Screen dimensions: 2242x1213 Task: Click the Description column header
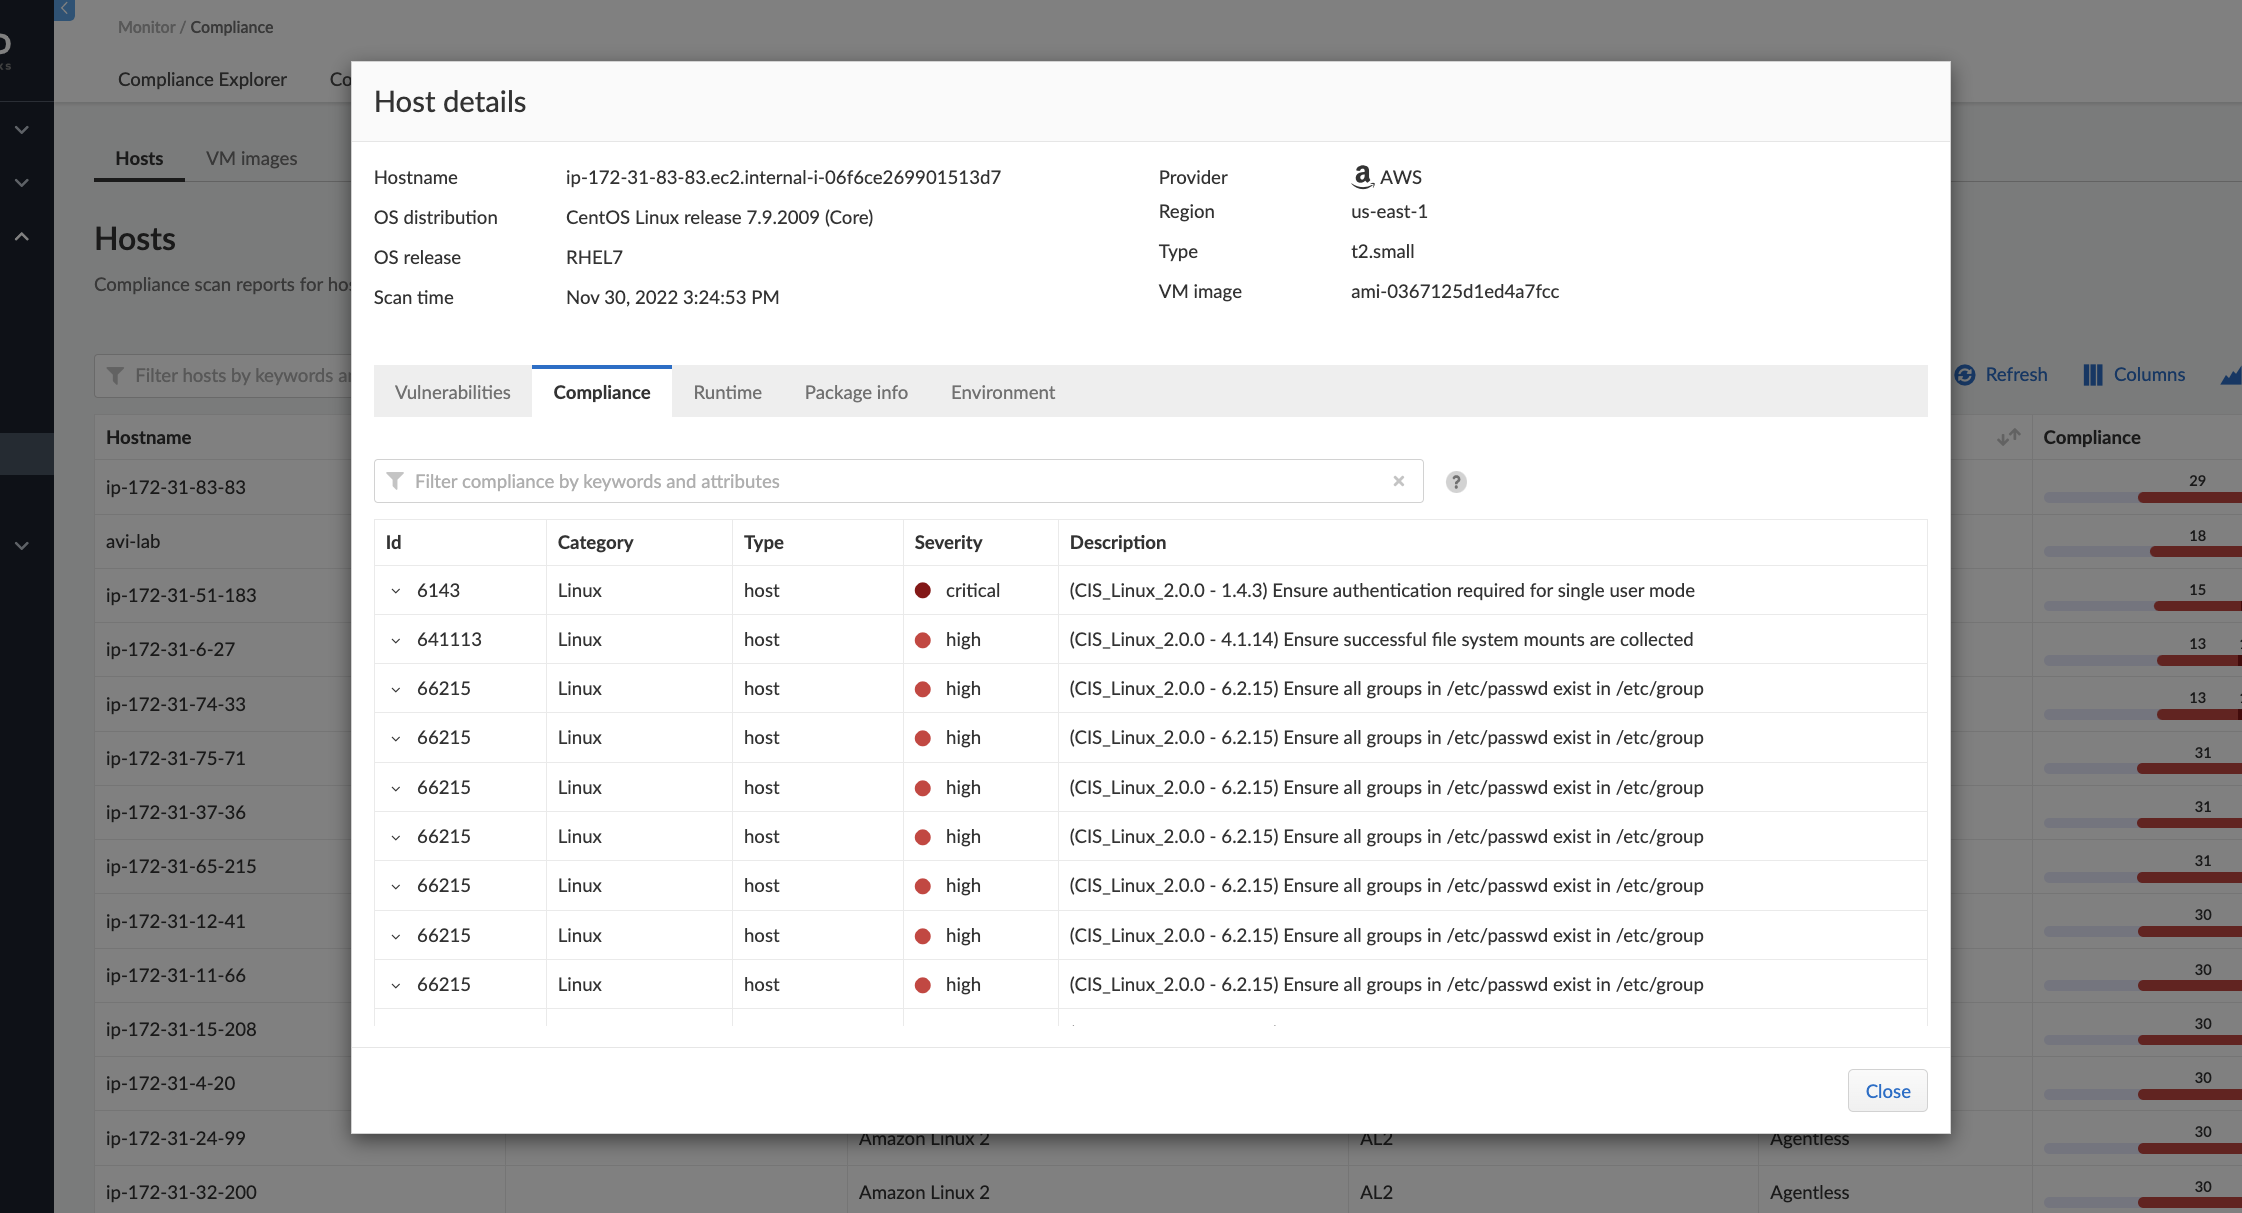pyautogui.click(x=1118, y=542)
